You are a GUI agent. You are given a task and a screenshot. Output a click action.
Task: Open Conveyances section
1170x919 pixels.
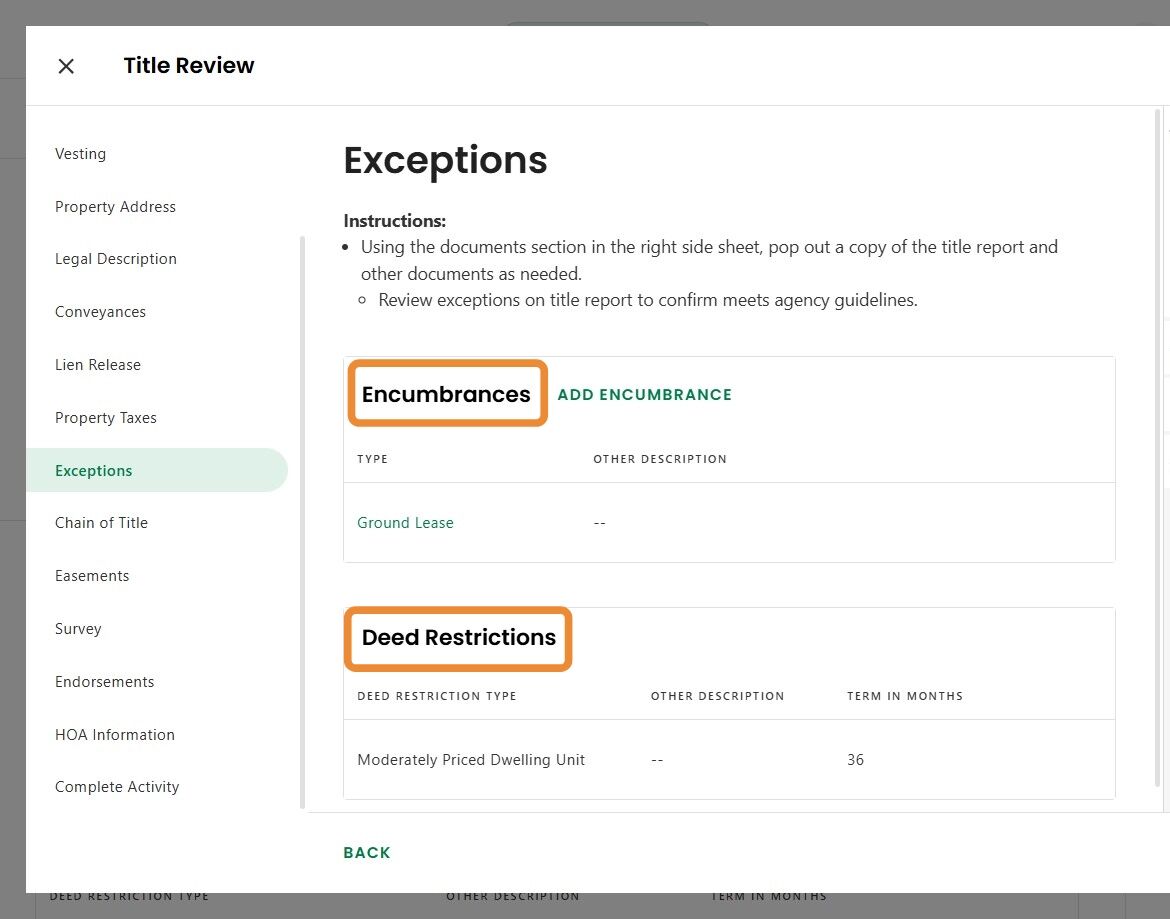(100, 312)
